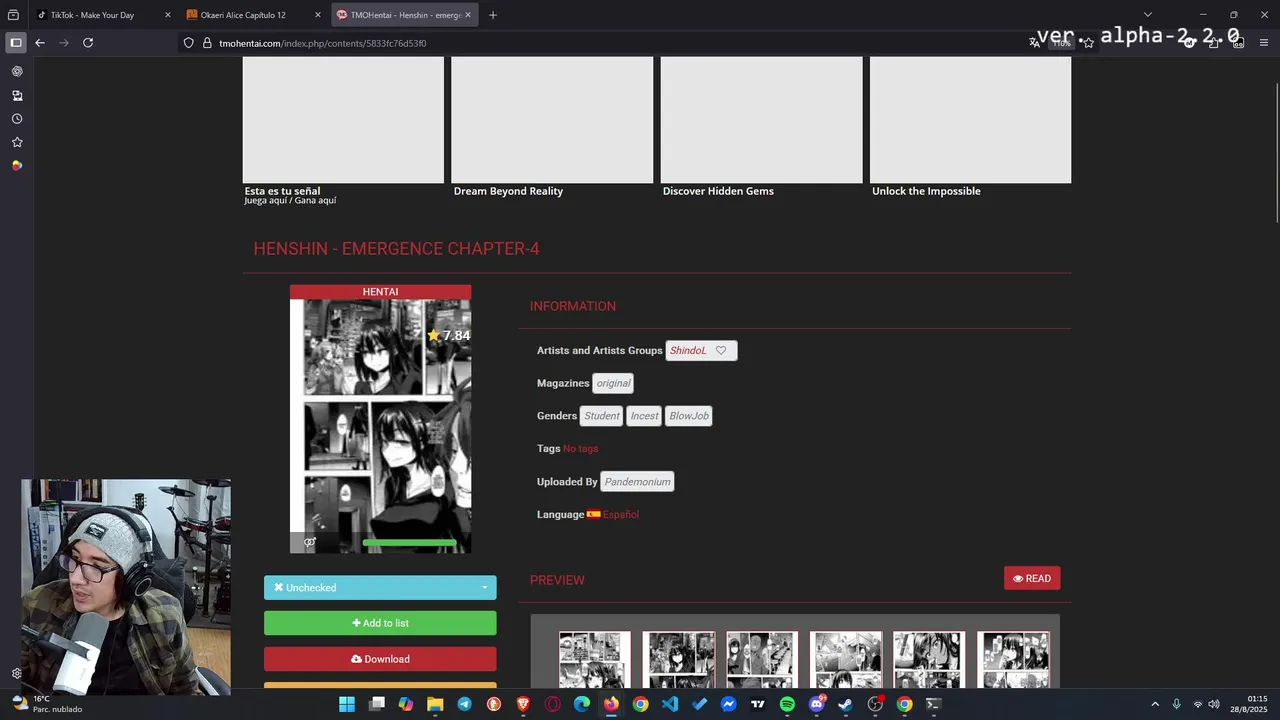Reset the 110% zoom level badge
1280x720 pixels.
point(1061,43)
